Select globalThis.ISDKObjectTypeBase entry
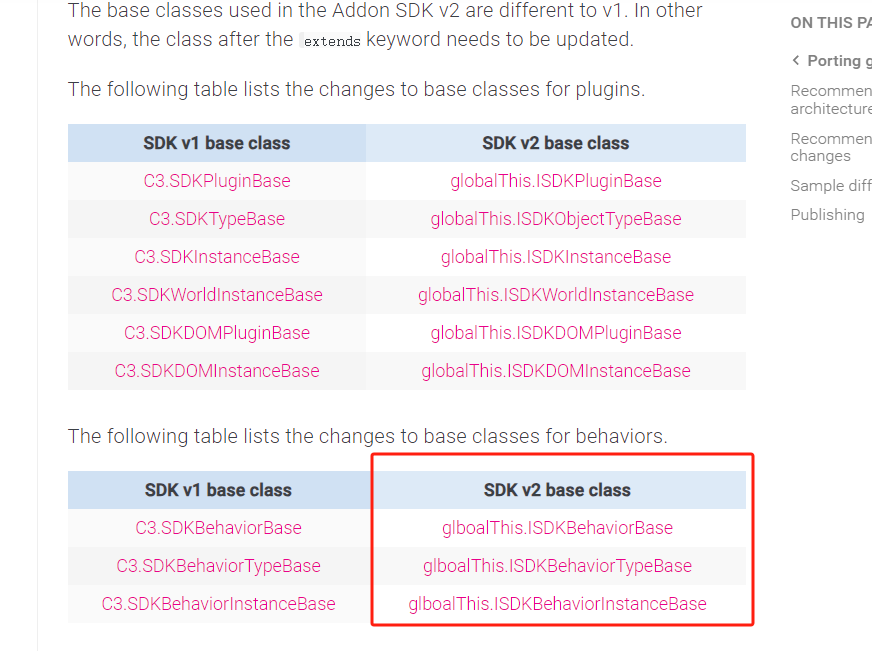Image resolution: width=872 pixels, height=651 pixels. point(556,219)
